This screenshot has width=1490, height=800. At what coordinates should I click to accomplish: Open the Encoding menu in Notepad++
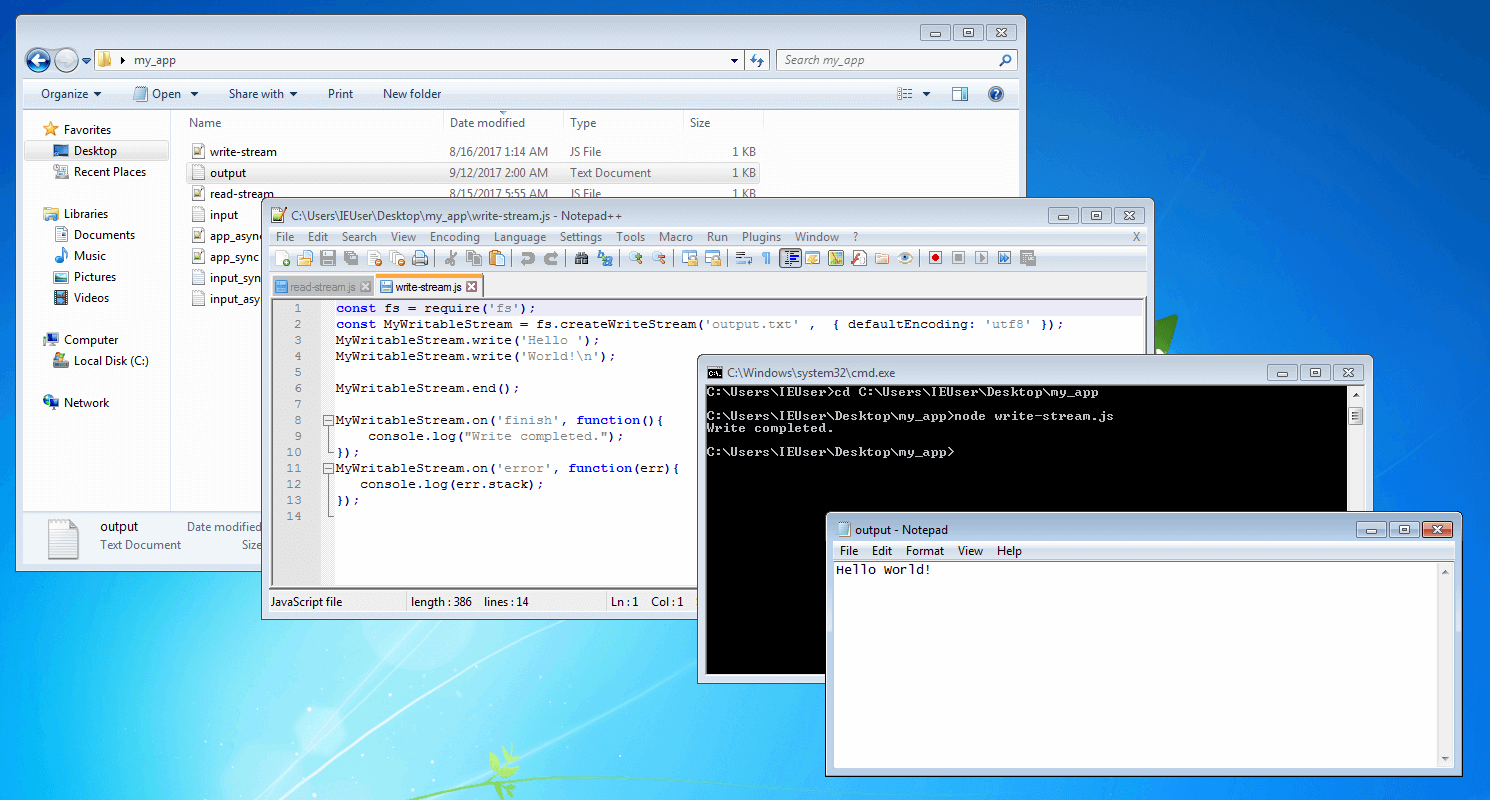coord(454,237)
